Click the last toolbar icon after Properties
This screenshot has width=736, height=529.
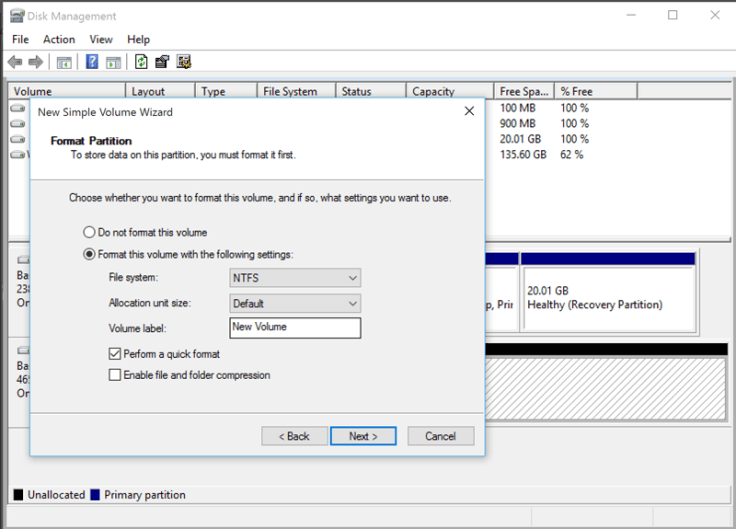pyautogui.click(x=184, y=62)
